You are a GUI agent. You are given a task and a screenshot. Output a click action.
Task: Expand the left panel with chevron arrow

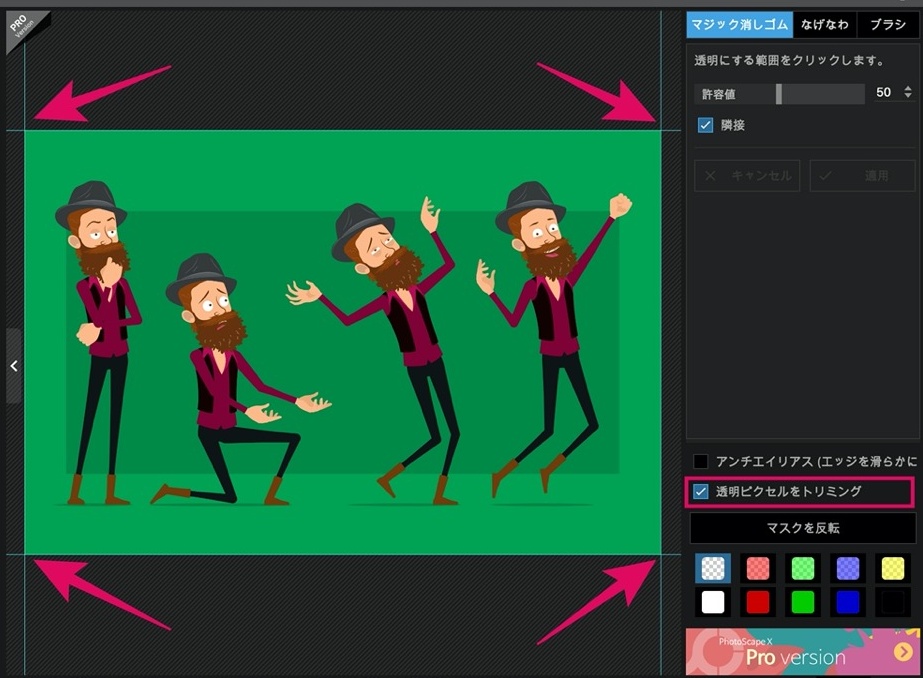point(14,365)
